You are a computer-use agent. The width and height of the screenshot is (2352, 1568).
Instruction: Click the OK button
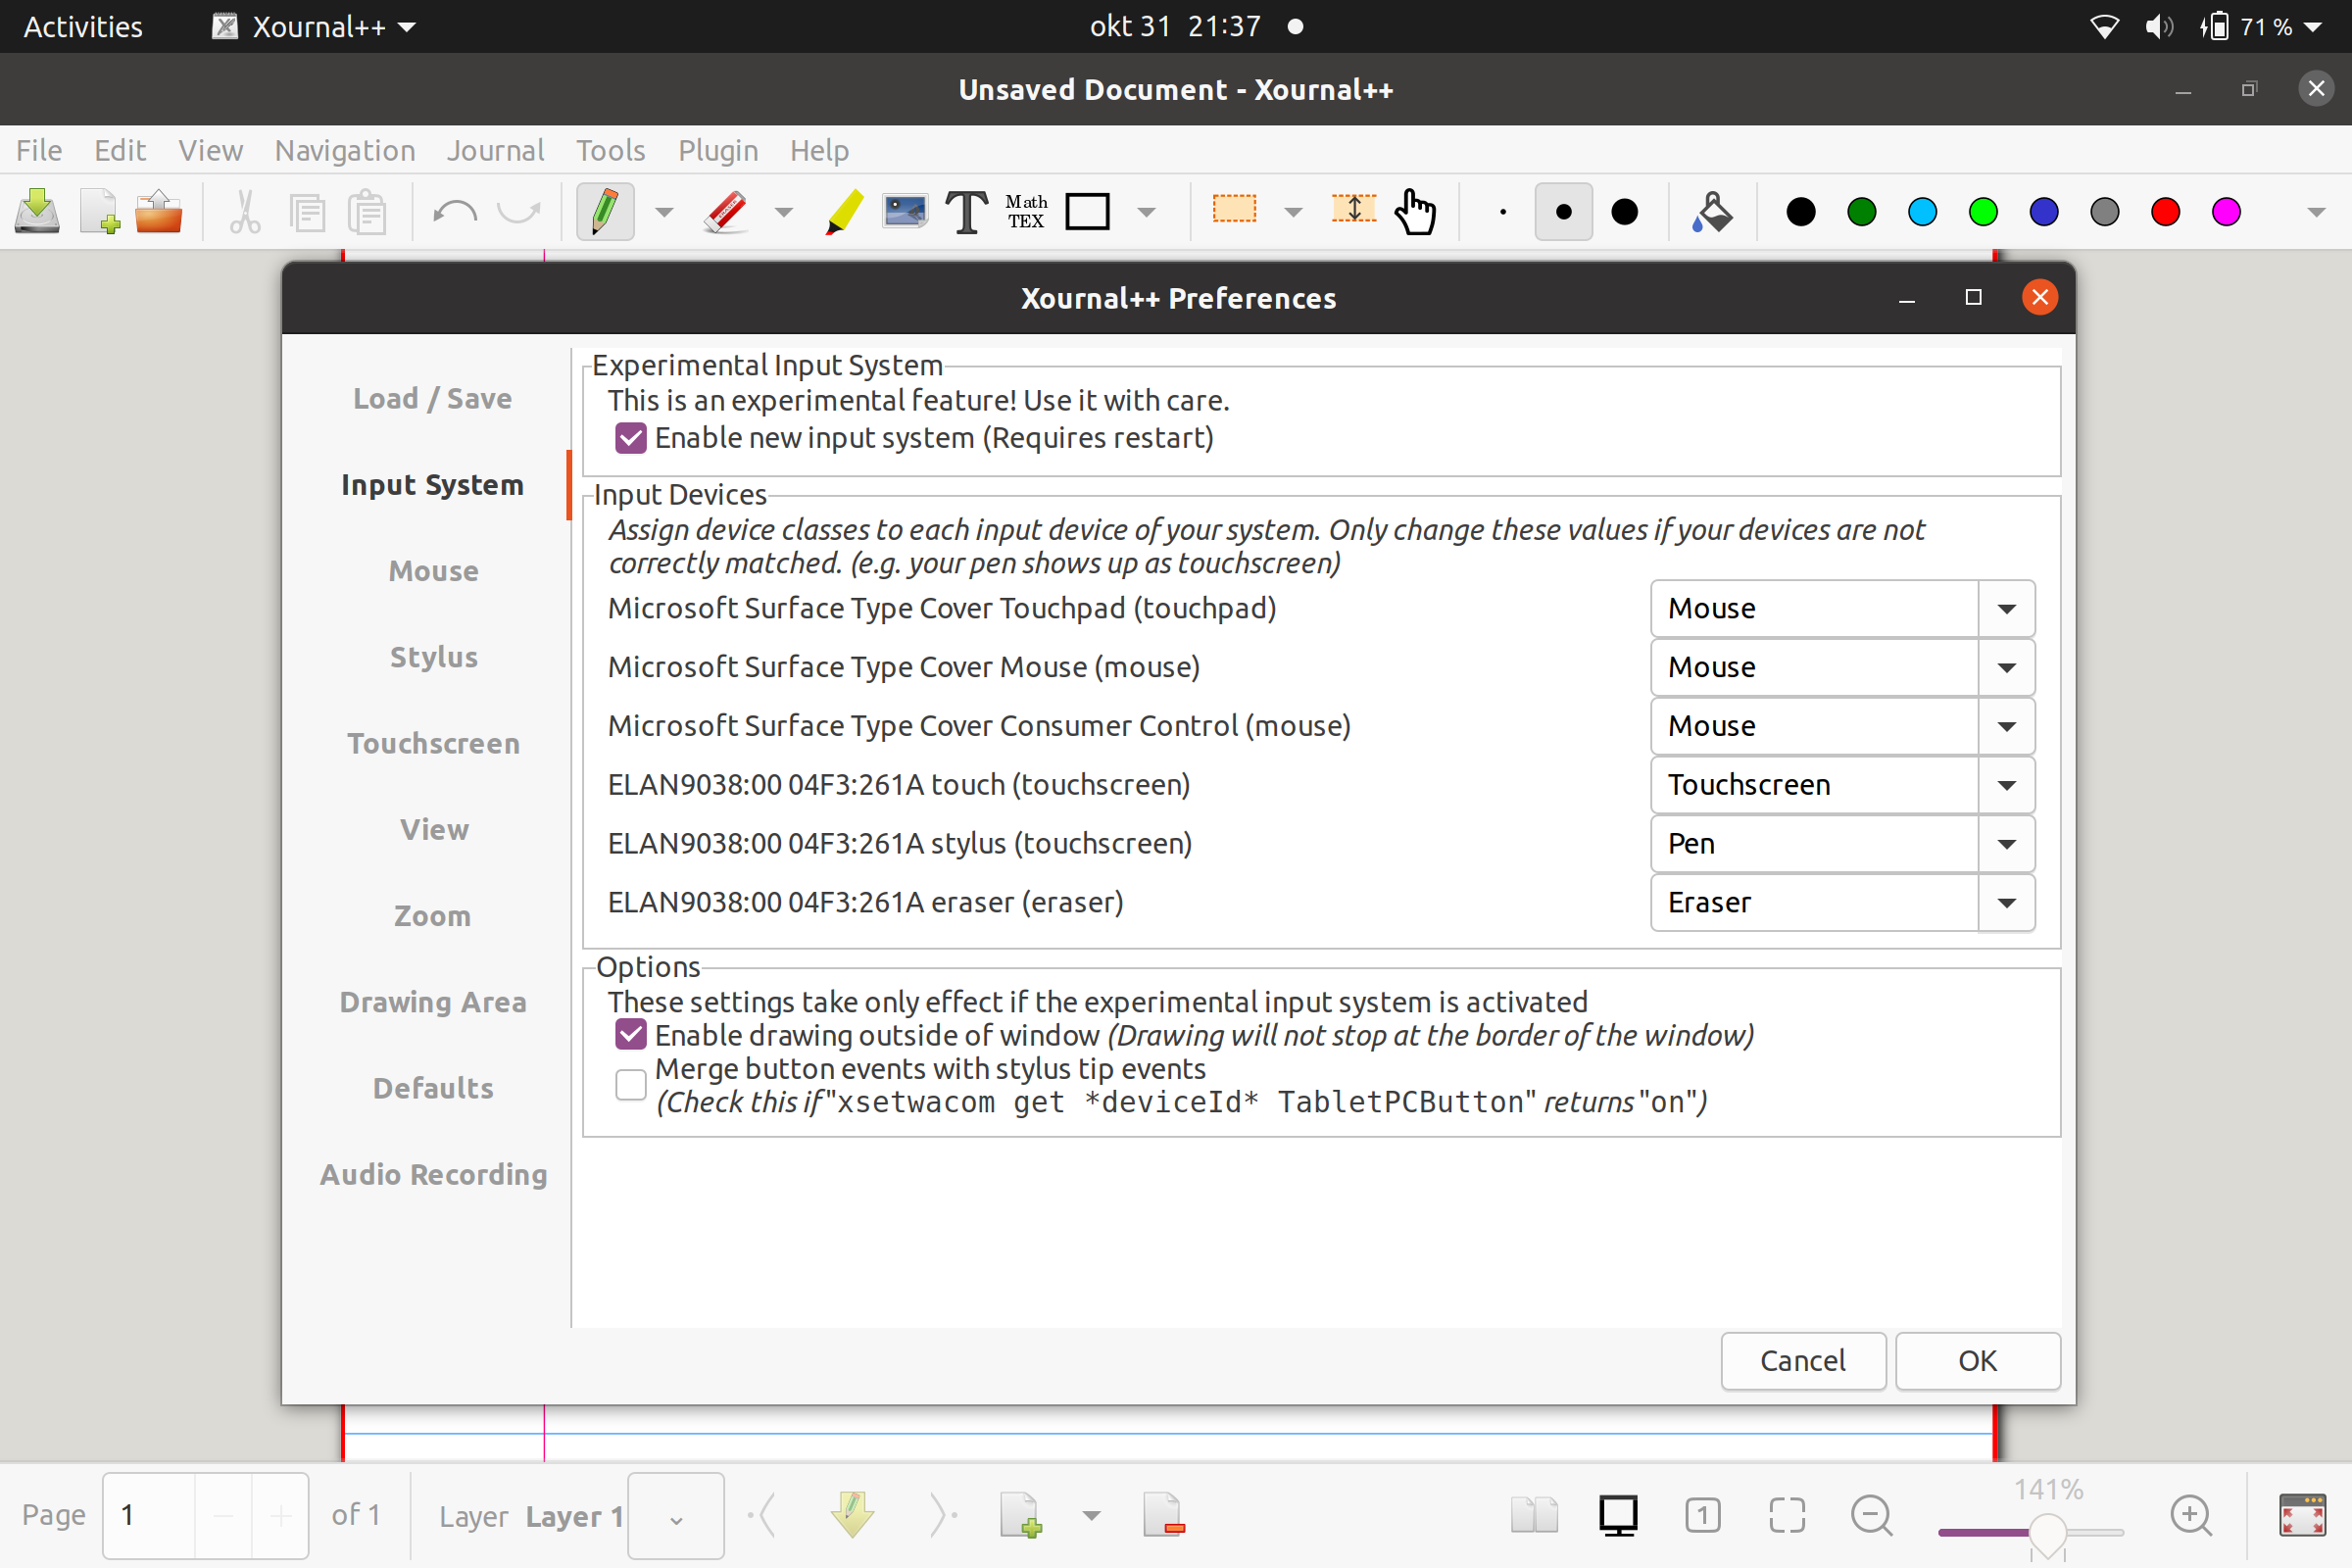pyautogui.click(x=1977, y=1361)
